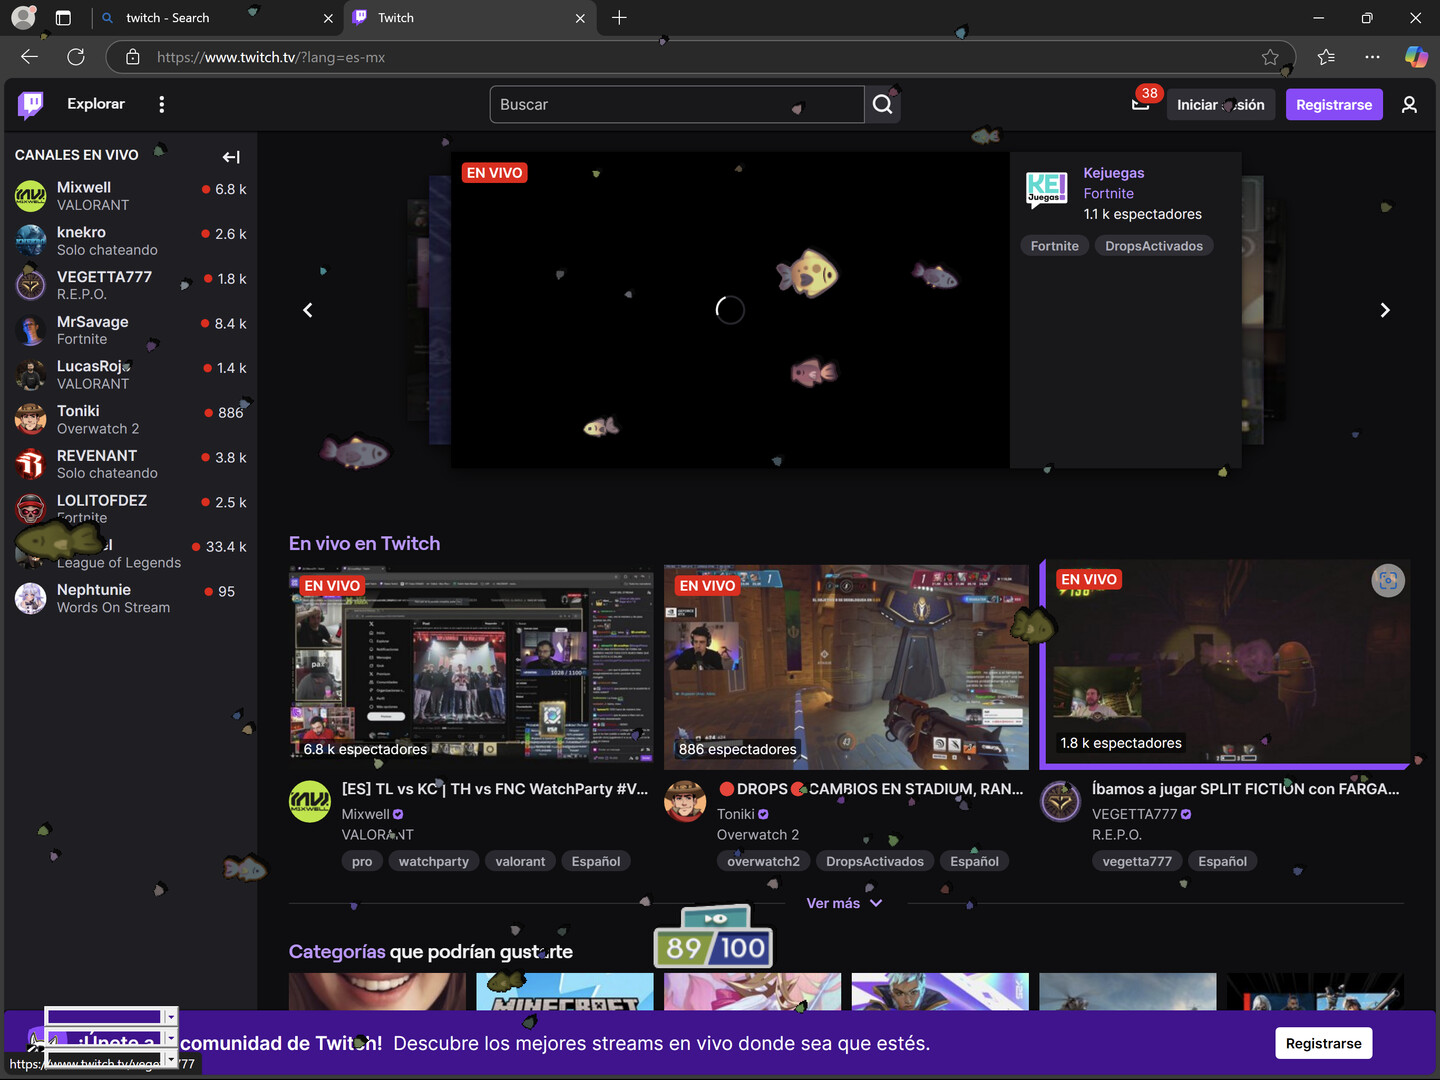Open the three-dot more options menu
The image size is (1440, 1080).
(161, 104)
